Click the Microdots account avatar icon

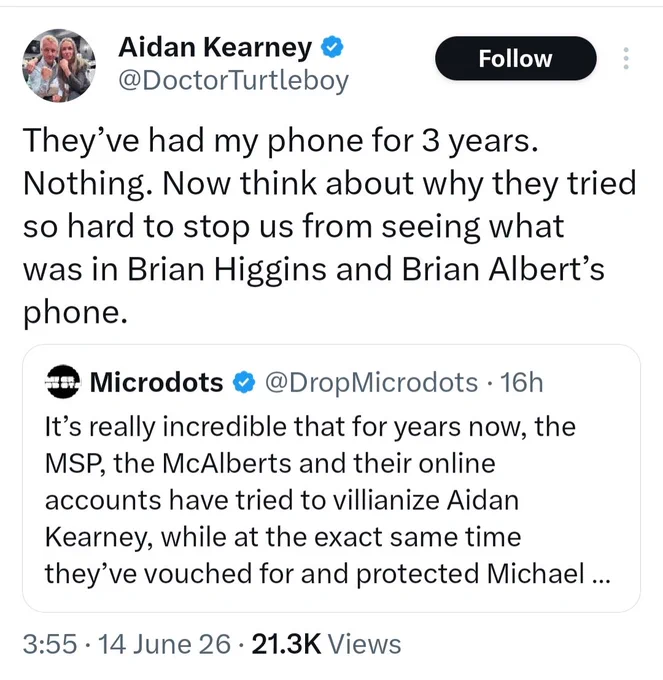(x=63, y=382)
